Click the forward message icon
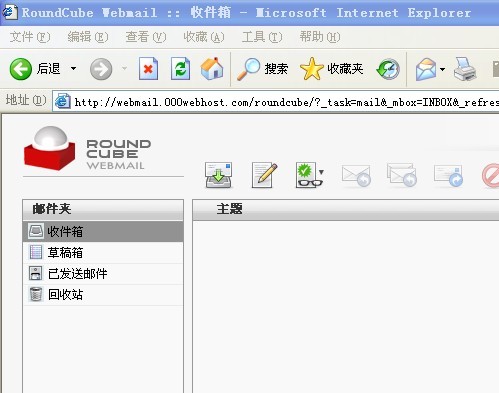 [x=448, y=175]
